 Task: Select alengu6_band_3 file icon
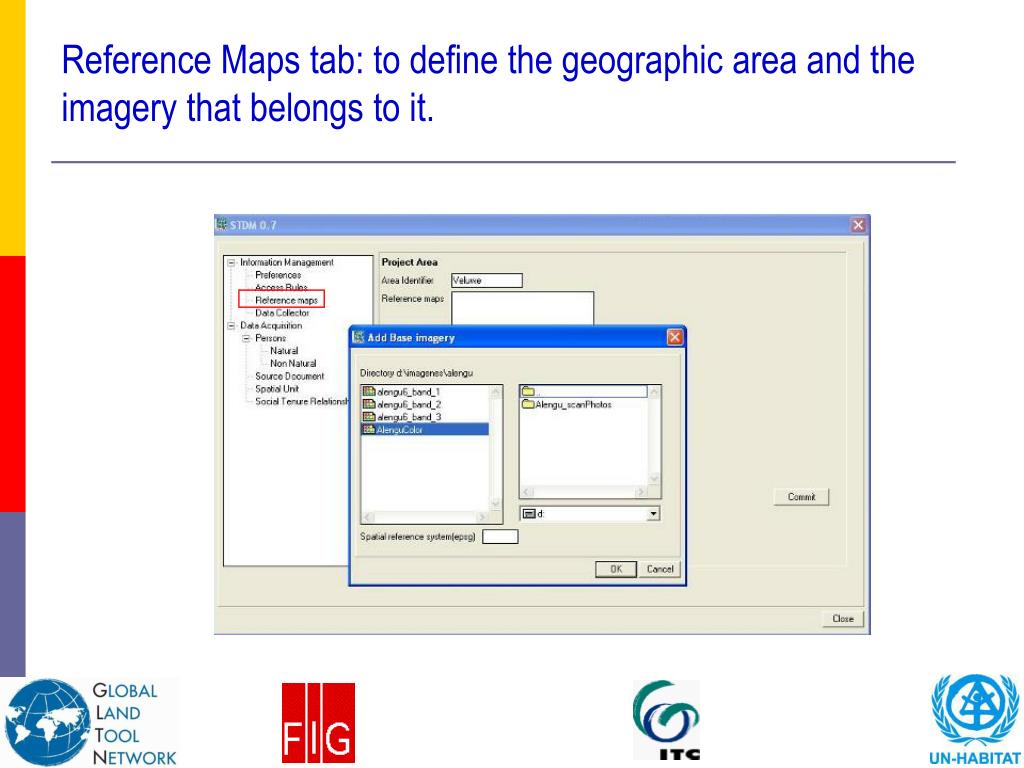[369, 417]
